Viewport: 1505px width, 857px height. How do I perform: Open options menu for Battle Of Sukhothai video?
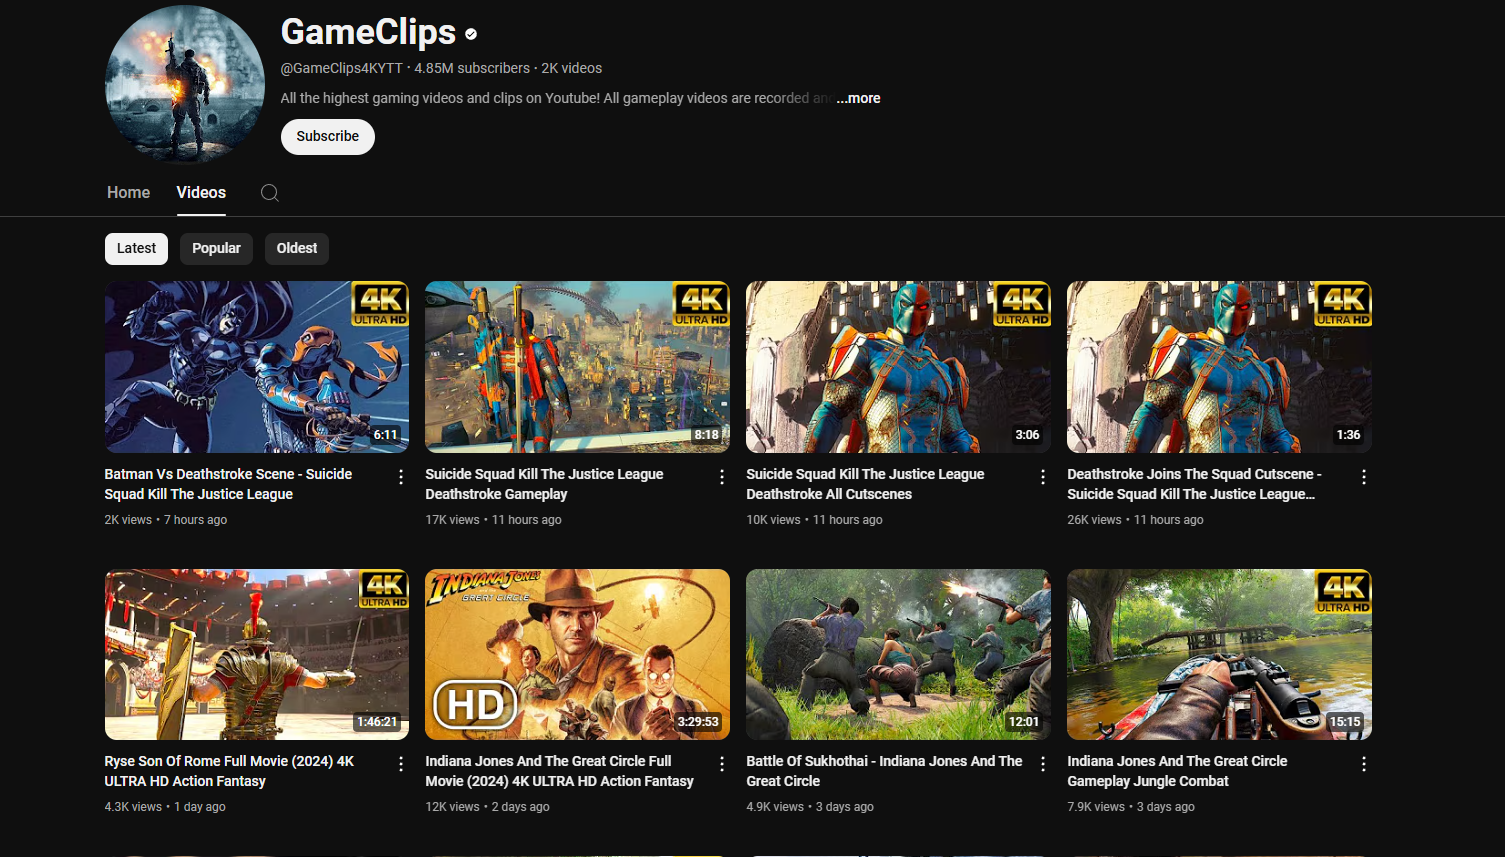tap(1043, 764)
